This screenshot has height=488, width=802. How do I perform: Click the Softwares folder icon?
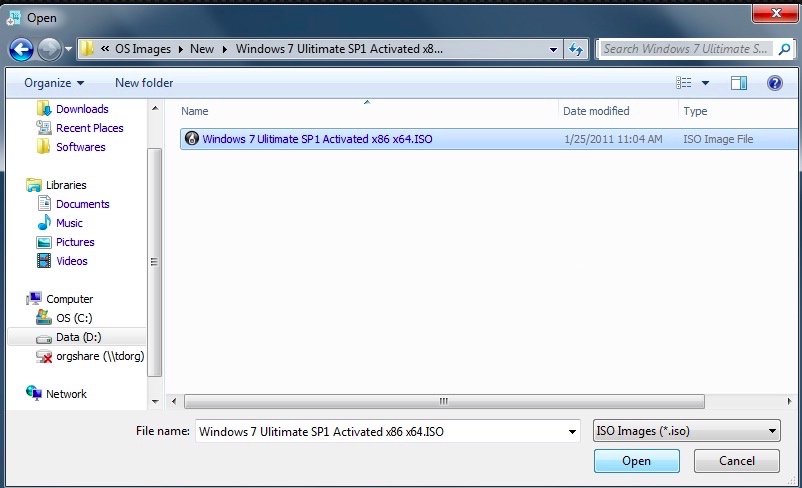43,146
